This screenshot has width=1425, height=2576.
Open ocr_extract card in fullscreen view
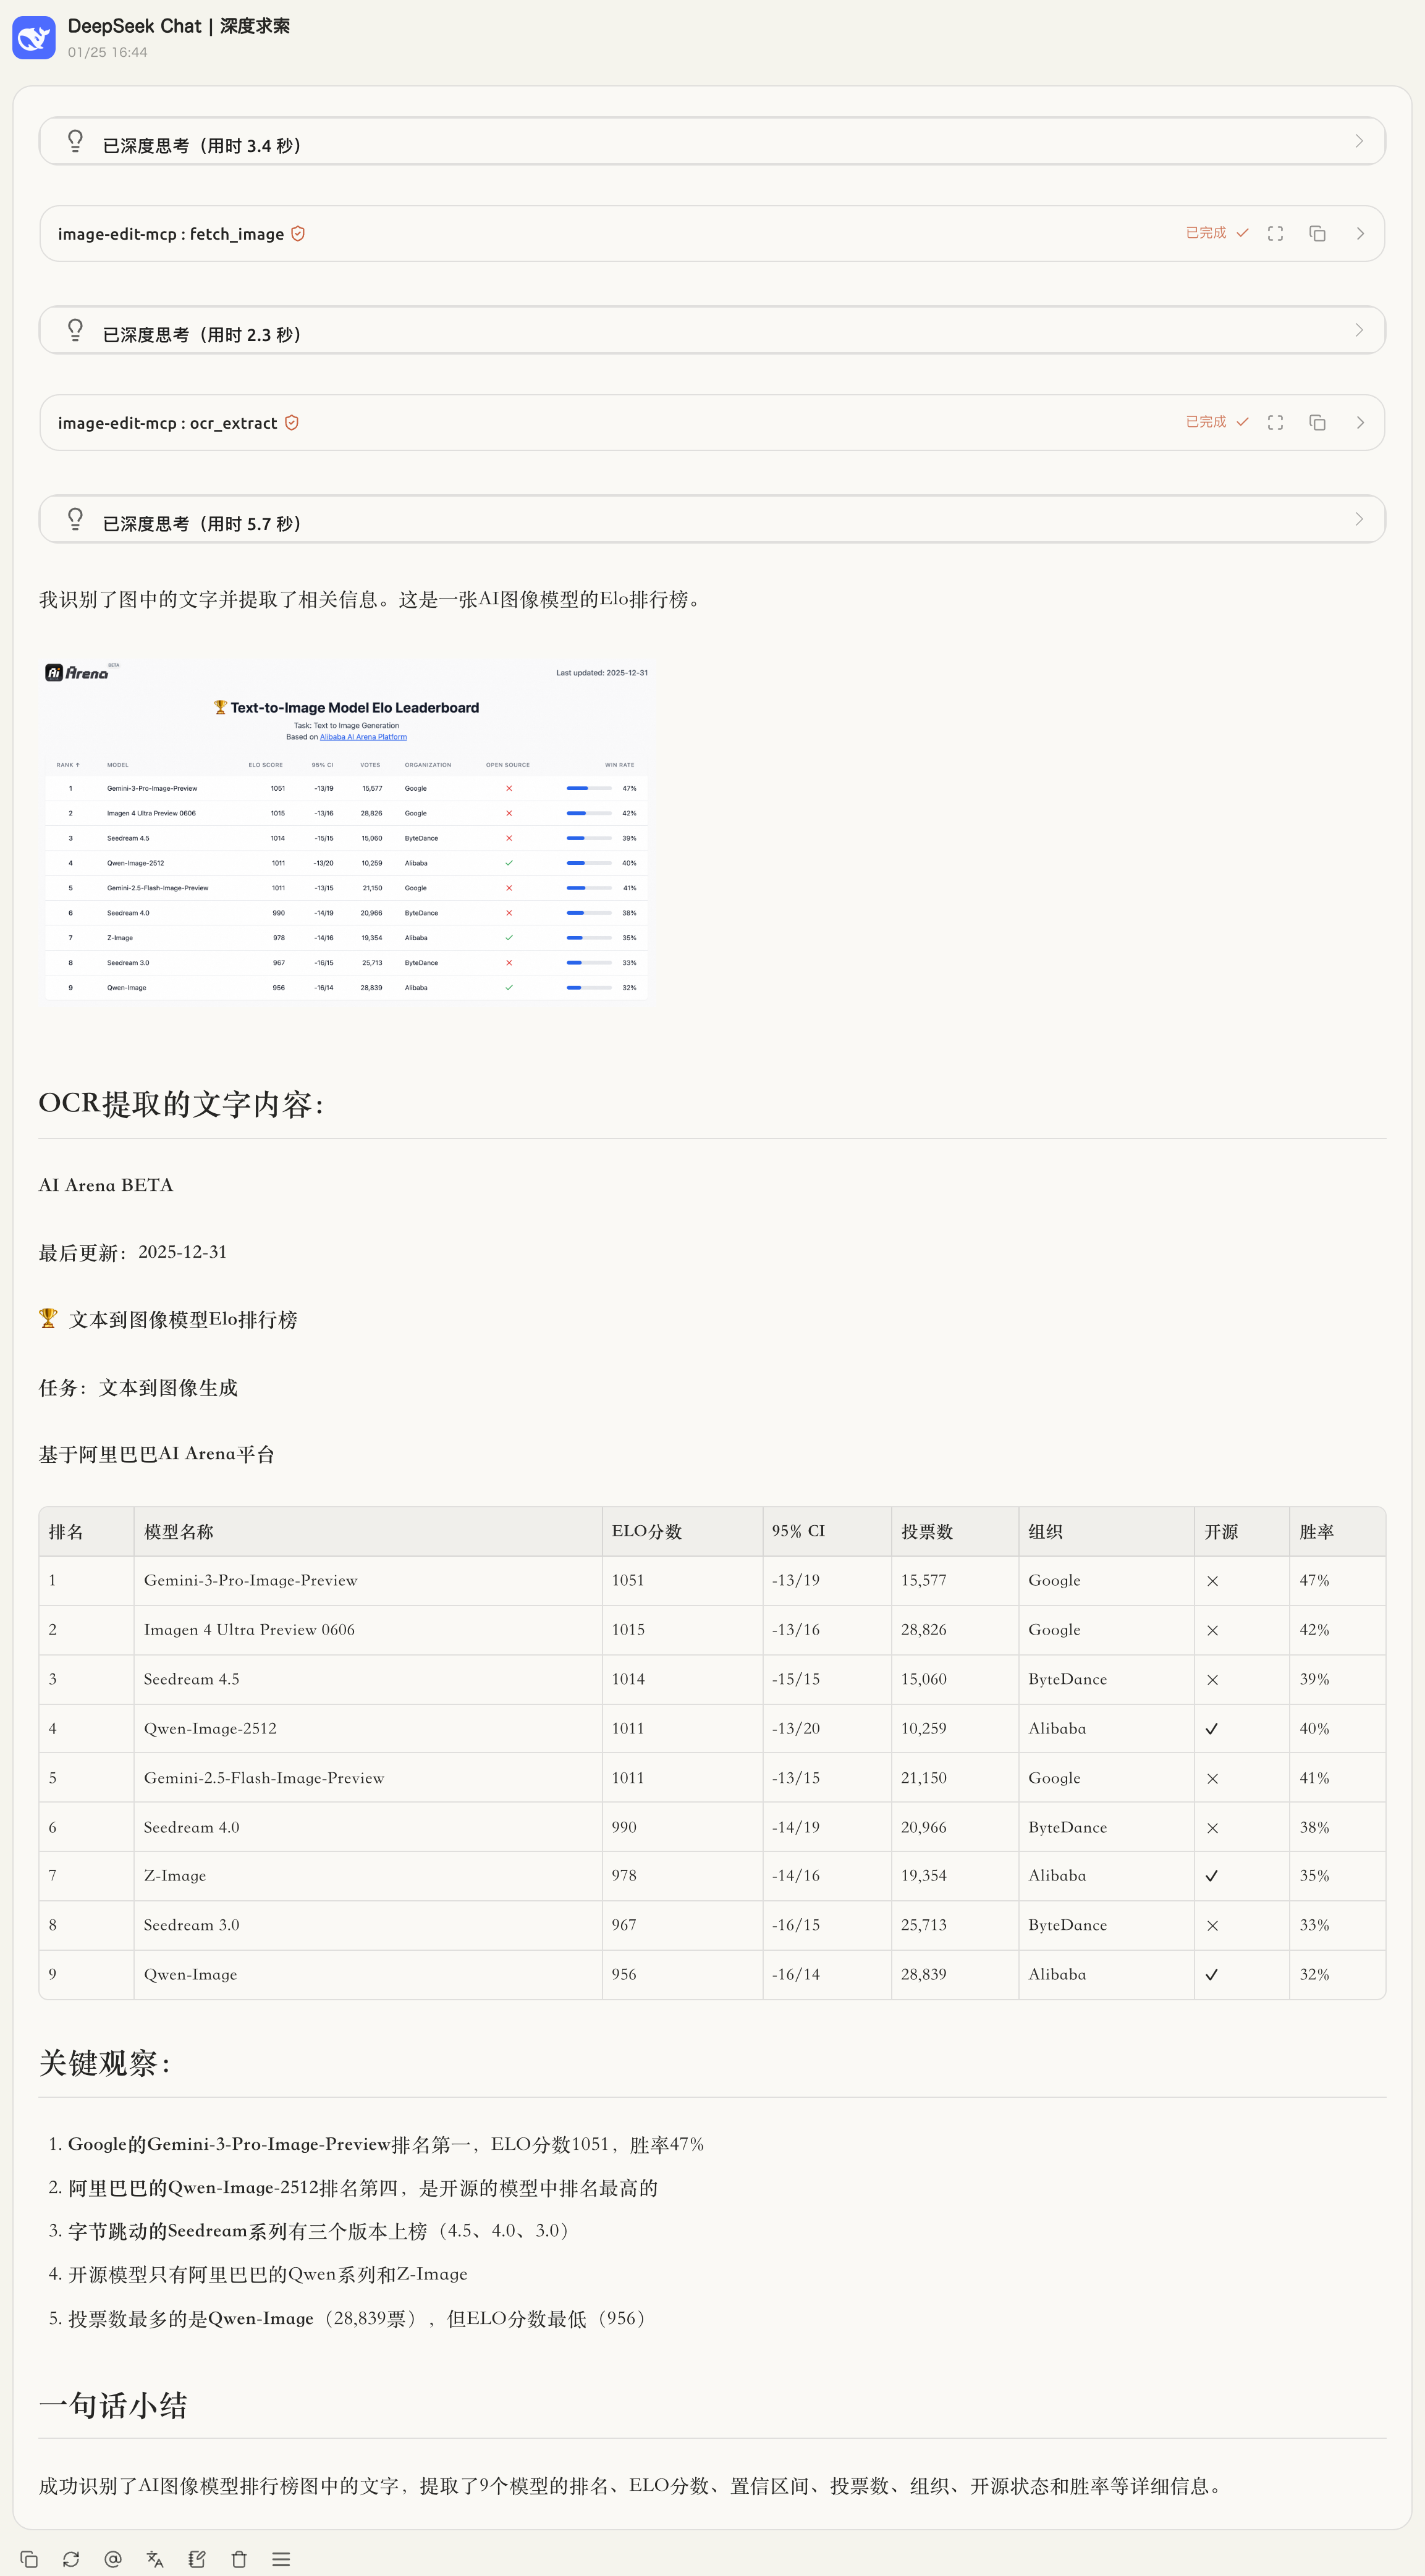click(x=1275, y=422)
